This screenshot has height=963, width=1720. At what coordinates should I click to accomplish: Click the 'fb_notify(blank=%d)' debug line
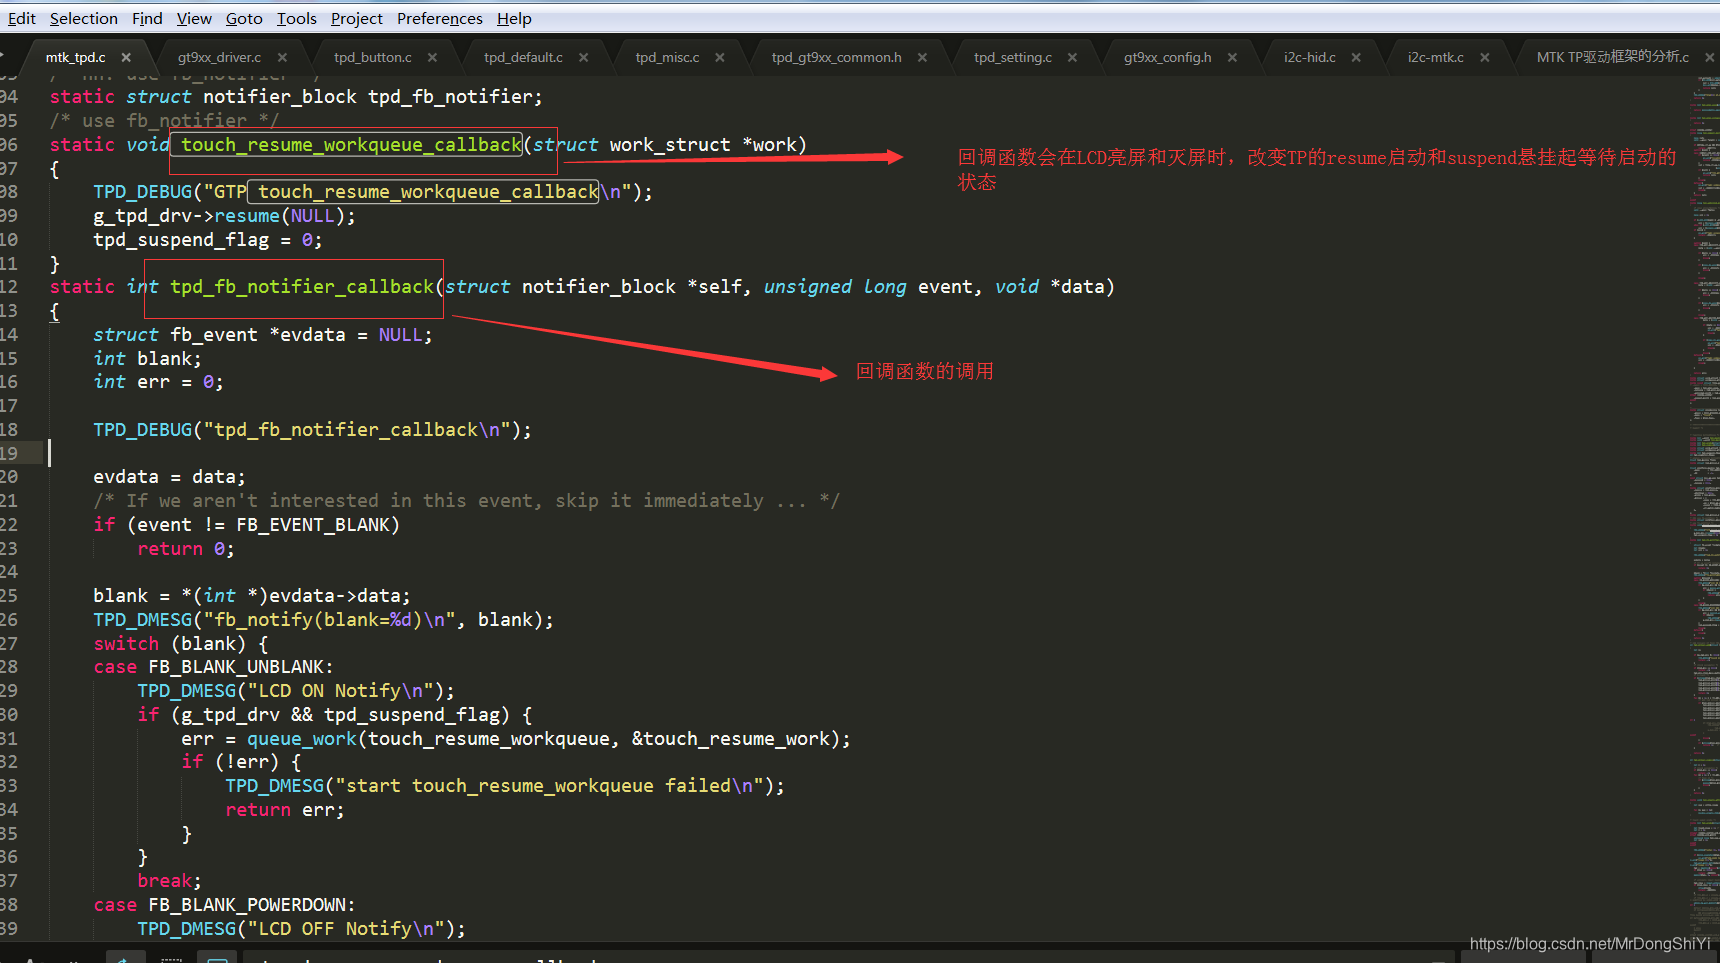tap(323, 620)
